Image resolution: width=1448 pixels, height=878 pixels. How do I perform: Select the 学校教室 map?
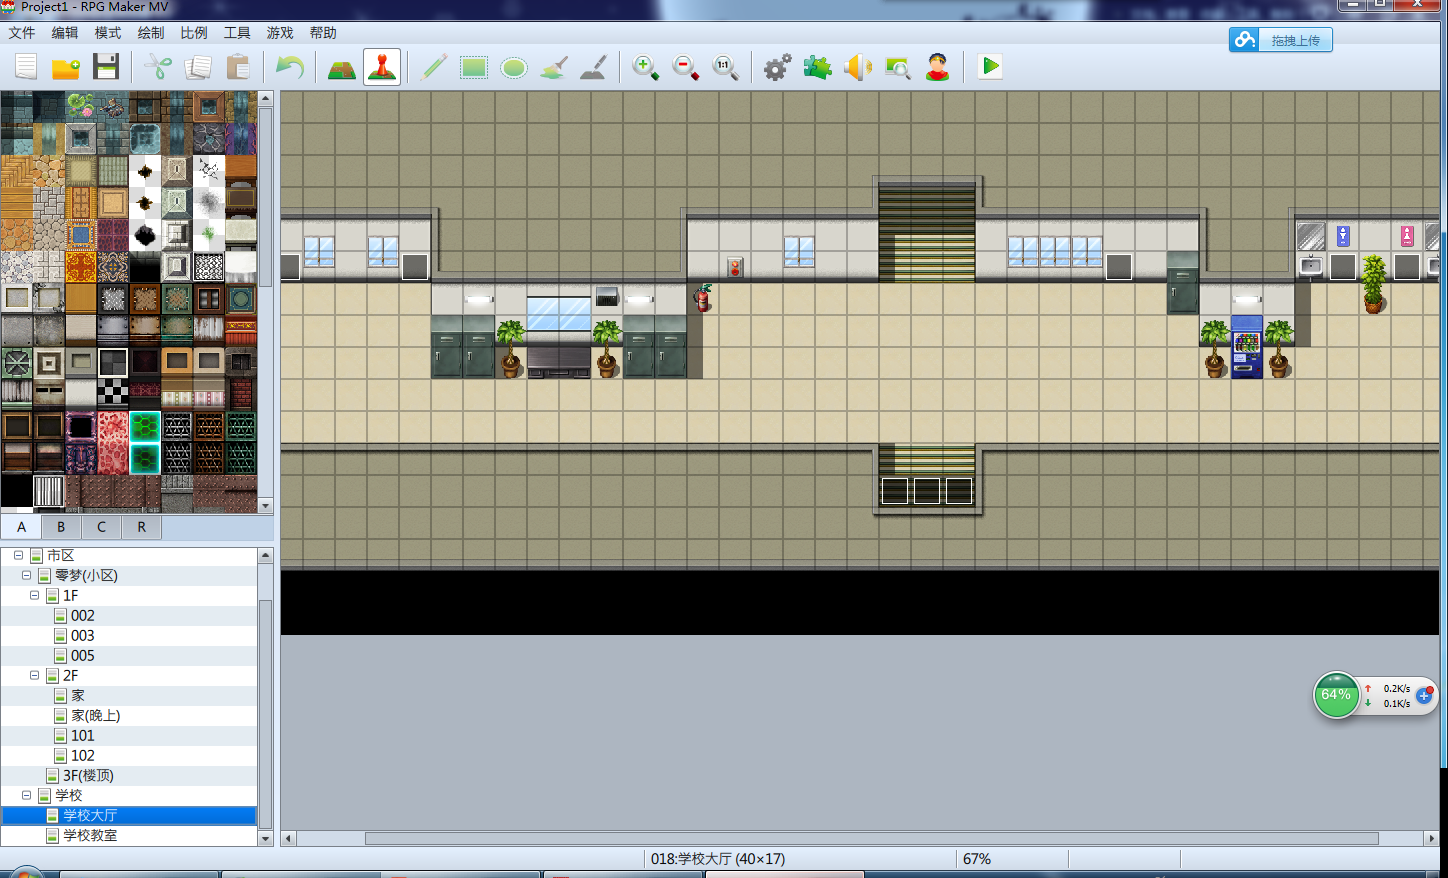[x=90, y=835]
